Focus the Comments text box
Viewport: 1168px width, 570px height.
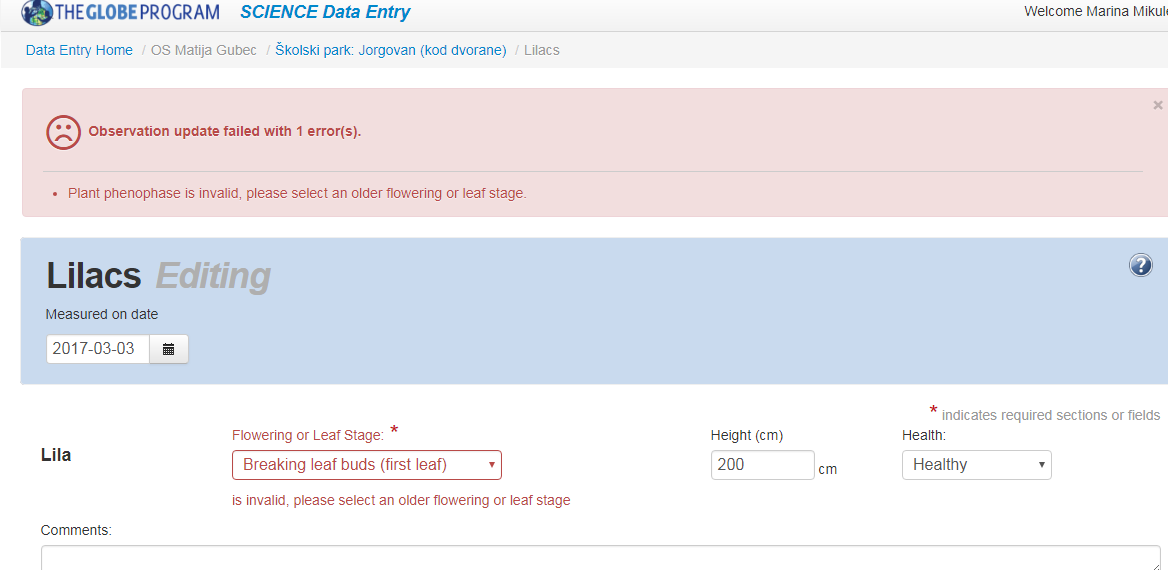point(600,557)
